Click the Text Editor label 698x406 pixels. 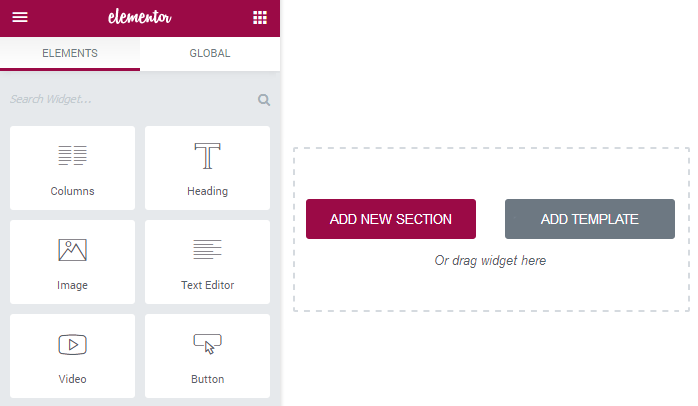[x=207, y=285]
